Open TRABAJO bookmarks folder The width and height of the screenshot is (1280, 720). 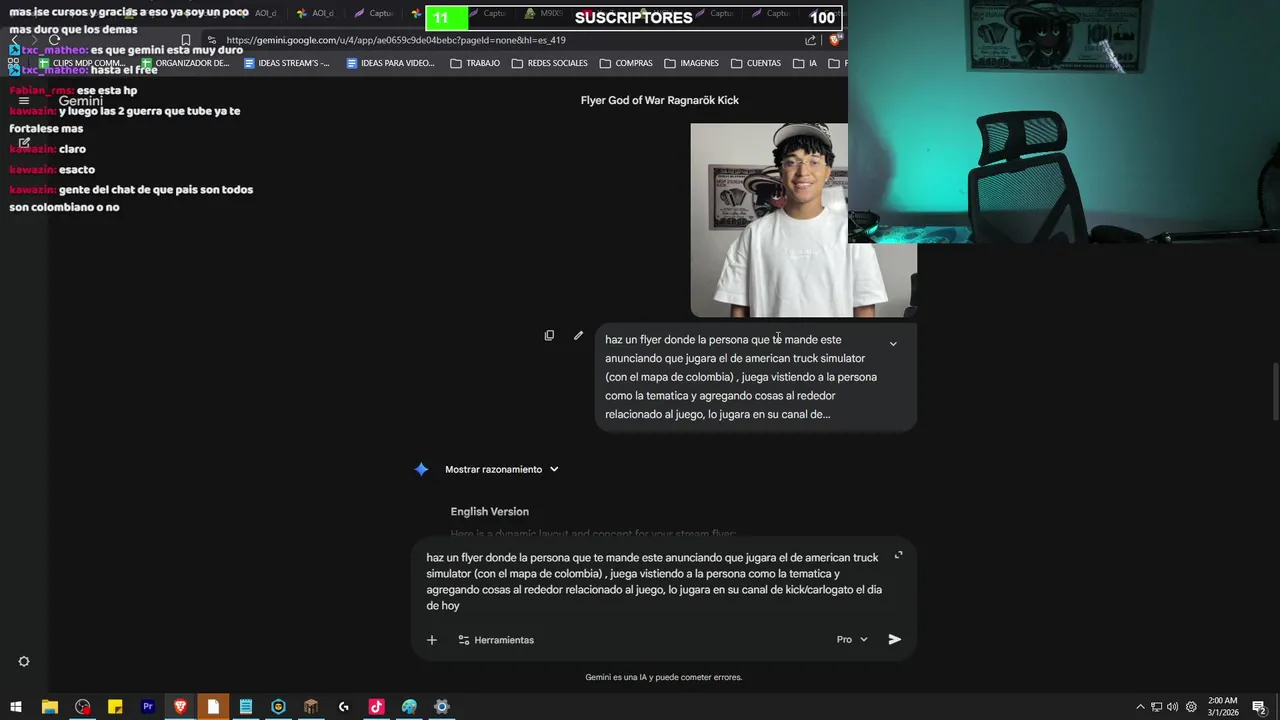(475, 63)
